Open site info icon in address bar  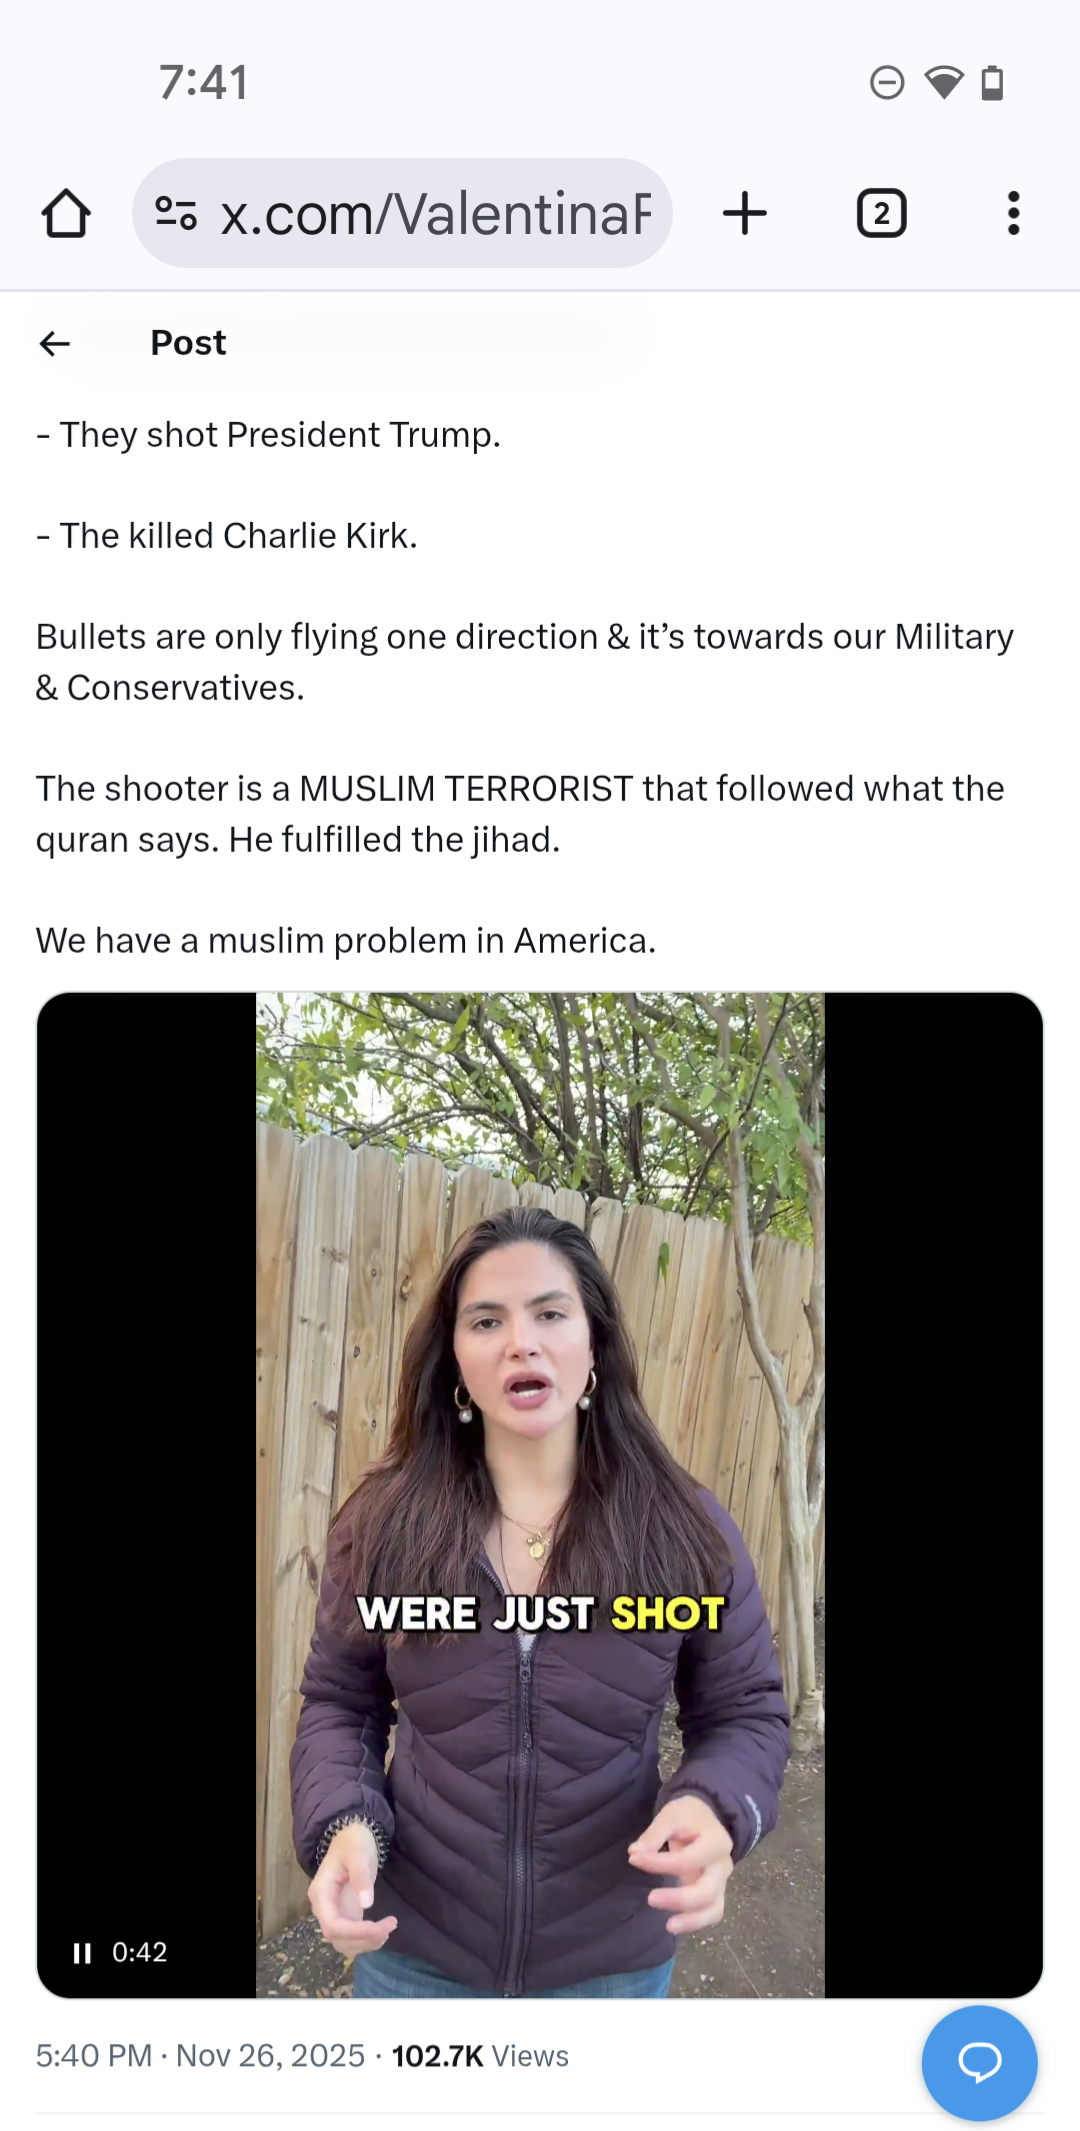pyautogui.click(x=176, y=213)
